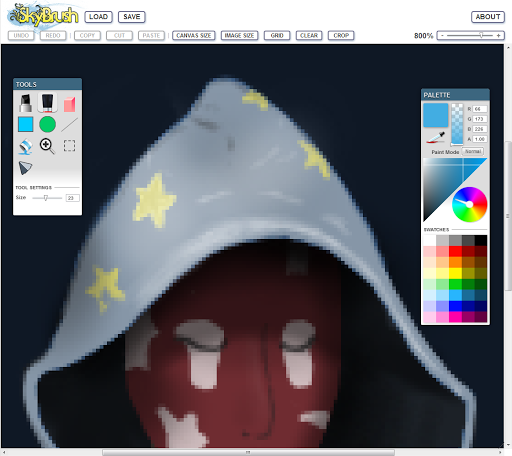The image size is (512, 456).
Task: Select the cone smudge tool
Action: pyautogui.click(x=25, y=168)
